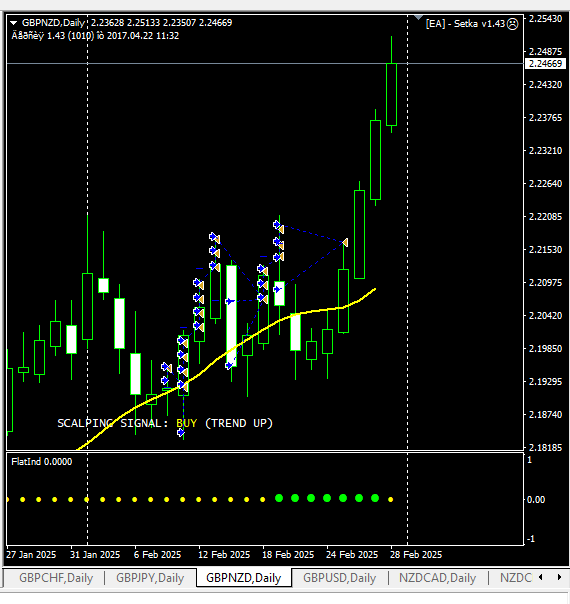Select the GBPNZD,Daily tab
Screen dimensions: 570x604
click(243, 578)
